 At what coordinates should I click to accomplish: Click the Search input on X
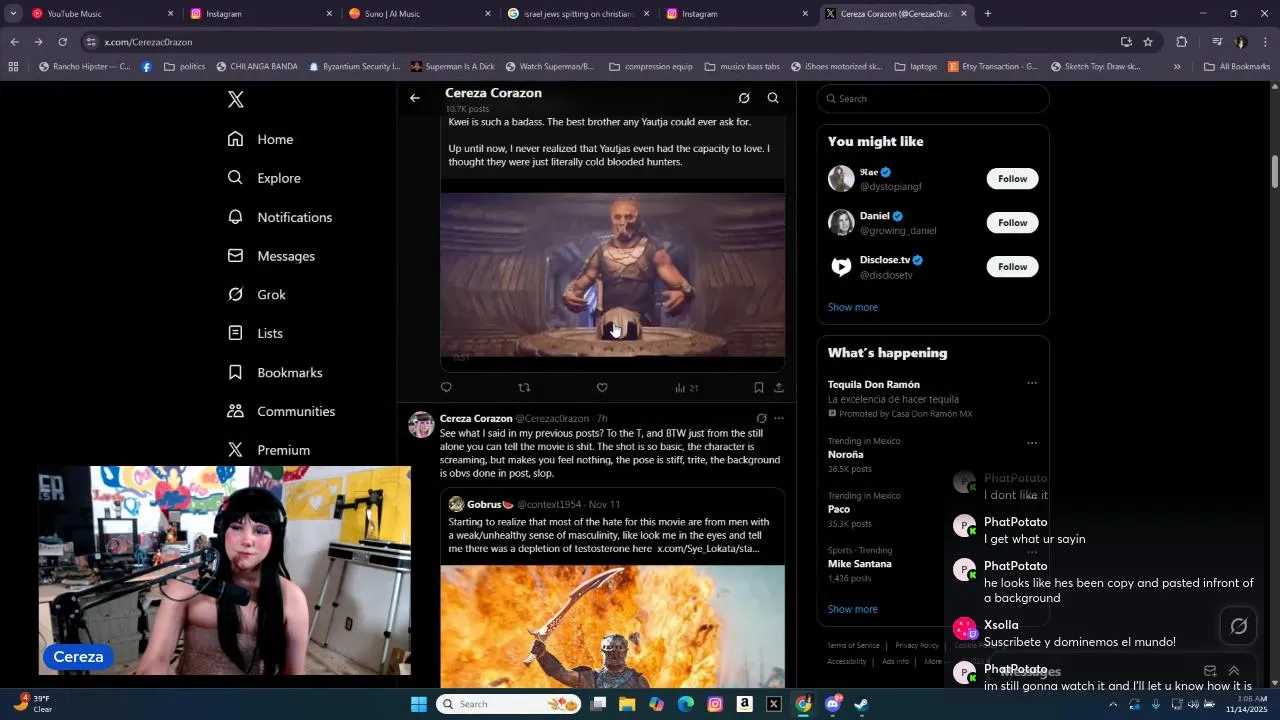(933, 98)
